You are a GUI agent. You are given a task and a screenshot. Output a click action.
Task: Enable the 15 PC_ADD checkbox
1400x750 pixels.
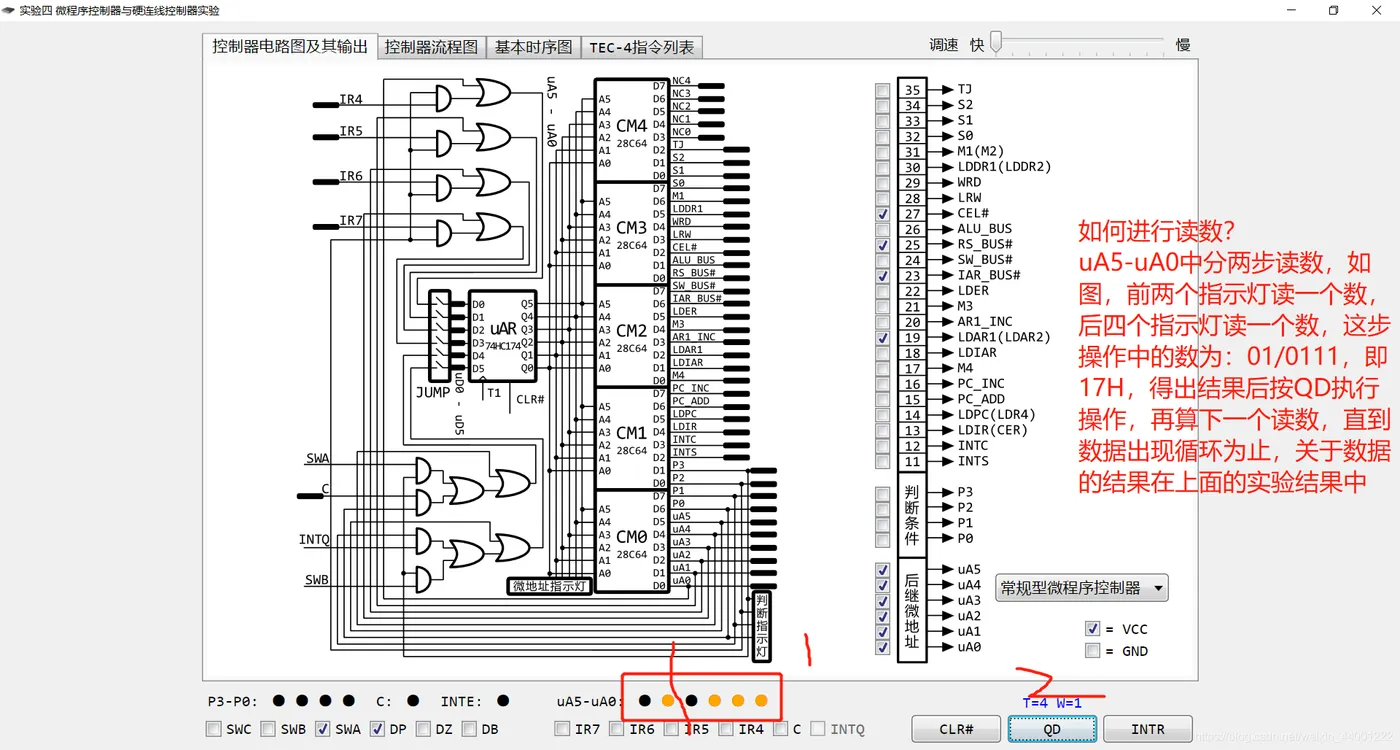pos(882,400)
